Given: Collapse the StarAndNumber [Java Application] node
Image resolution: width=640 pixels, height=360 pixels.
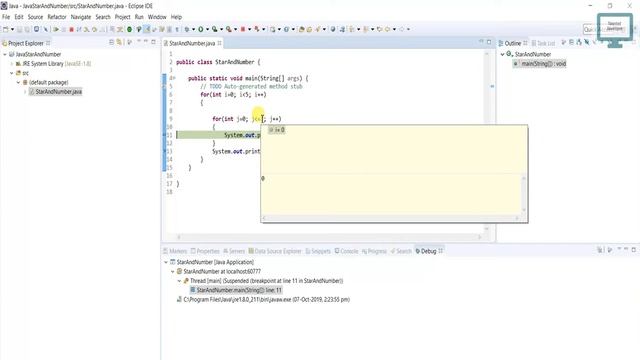Looking at the screenshot, I should [166, 262].
